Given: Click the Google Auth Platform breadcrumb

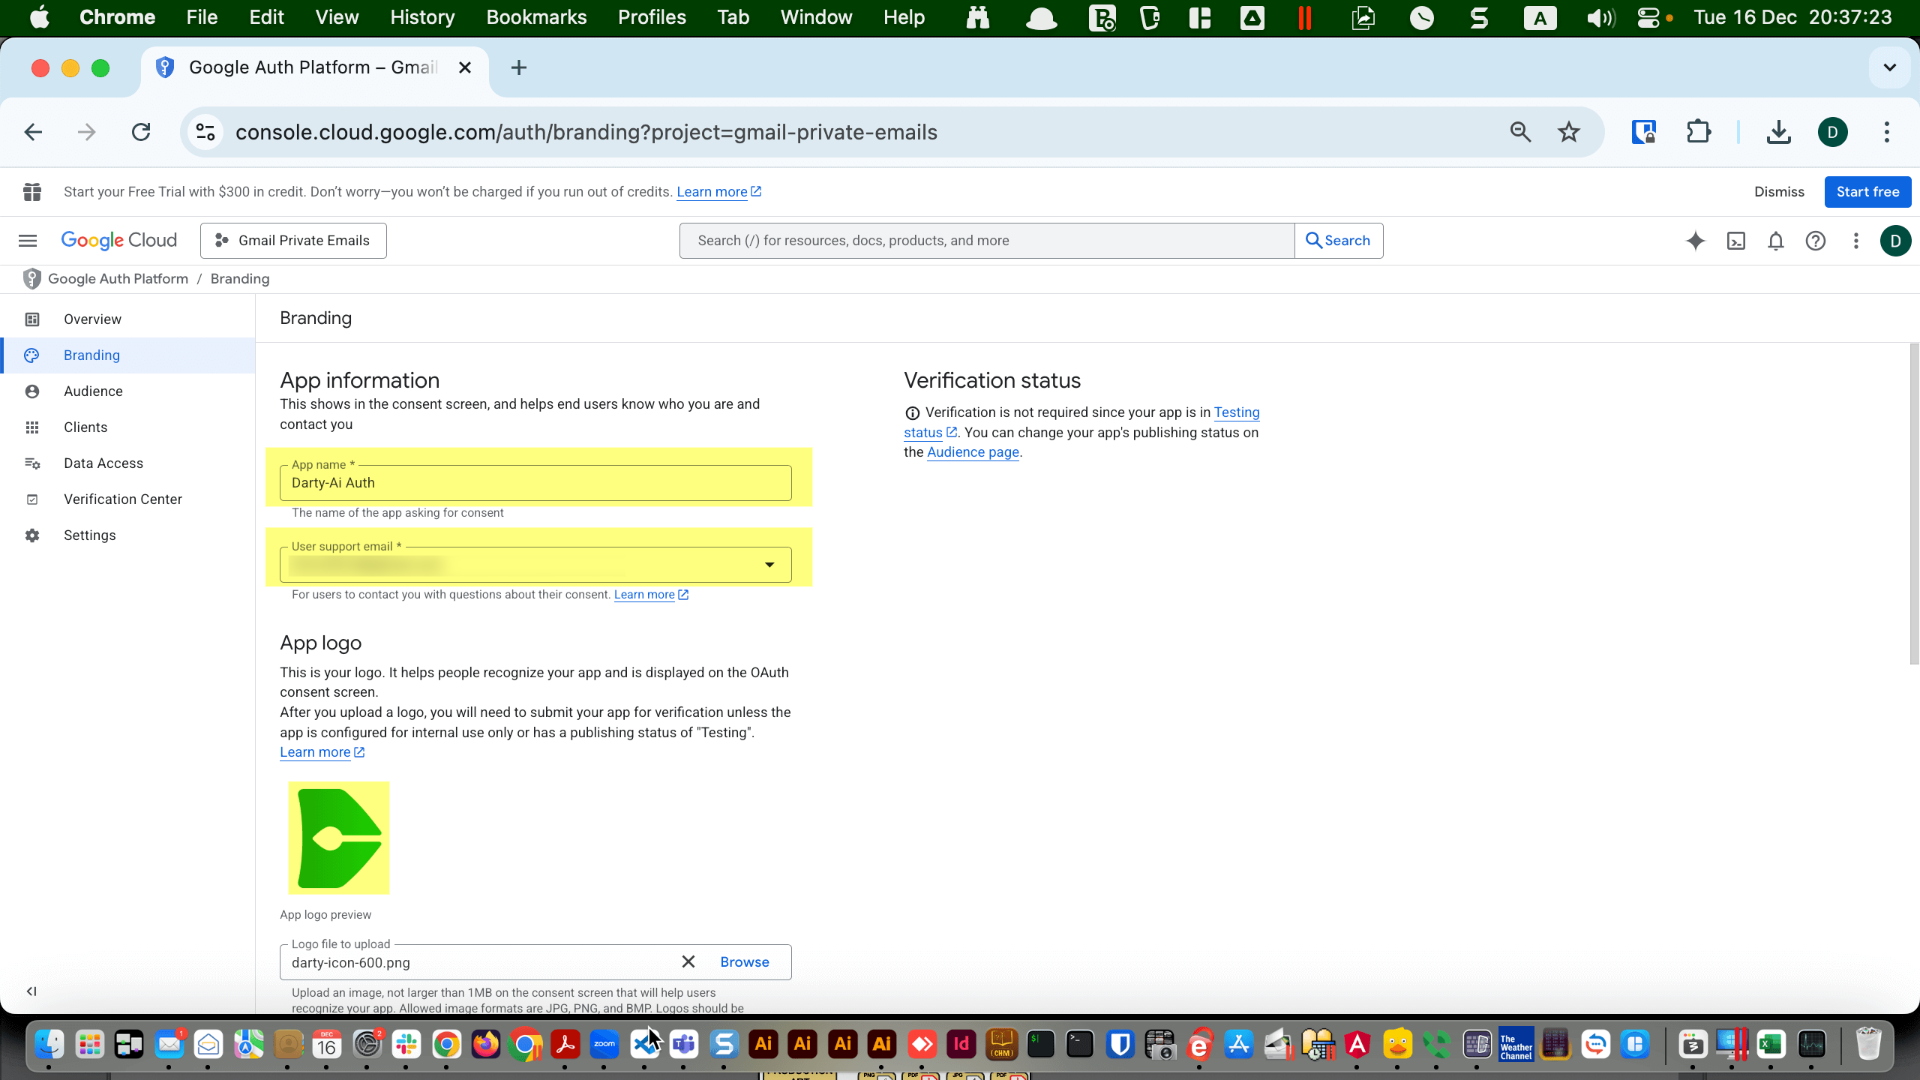Looking at the screenshot, I should pyautogui.click(x=118, y=278).
